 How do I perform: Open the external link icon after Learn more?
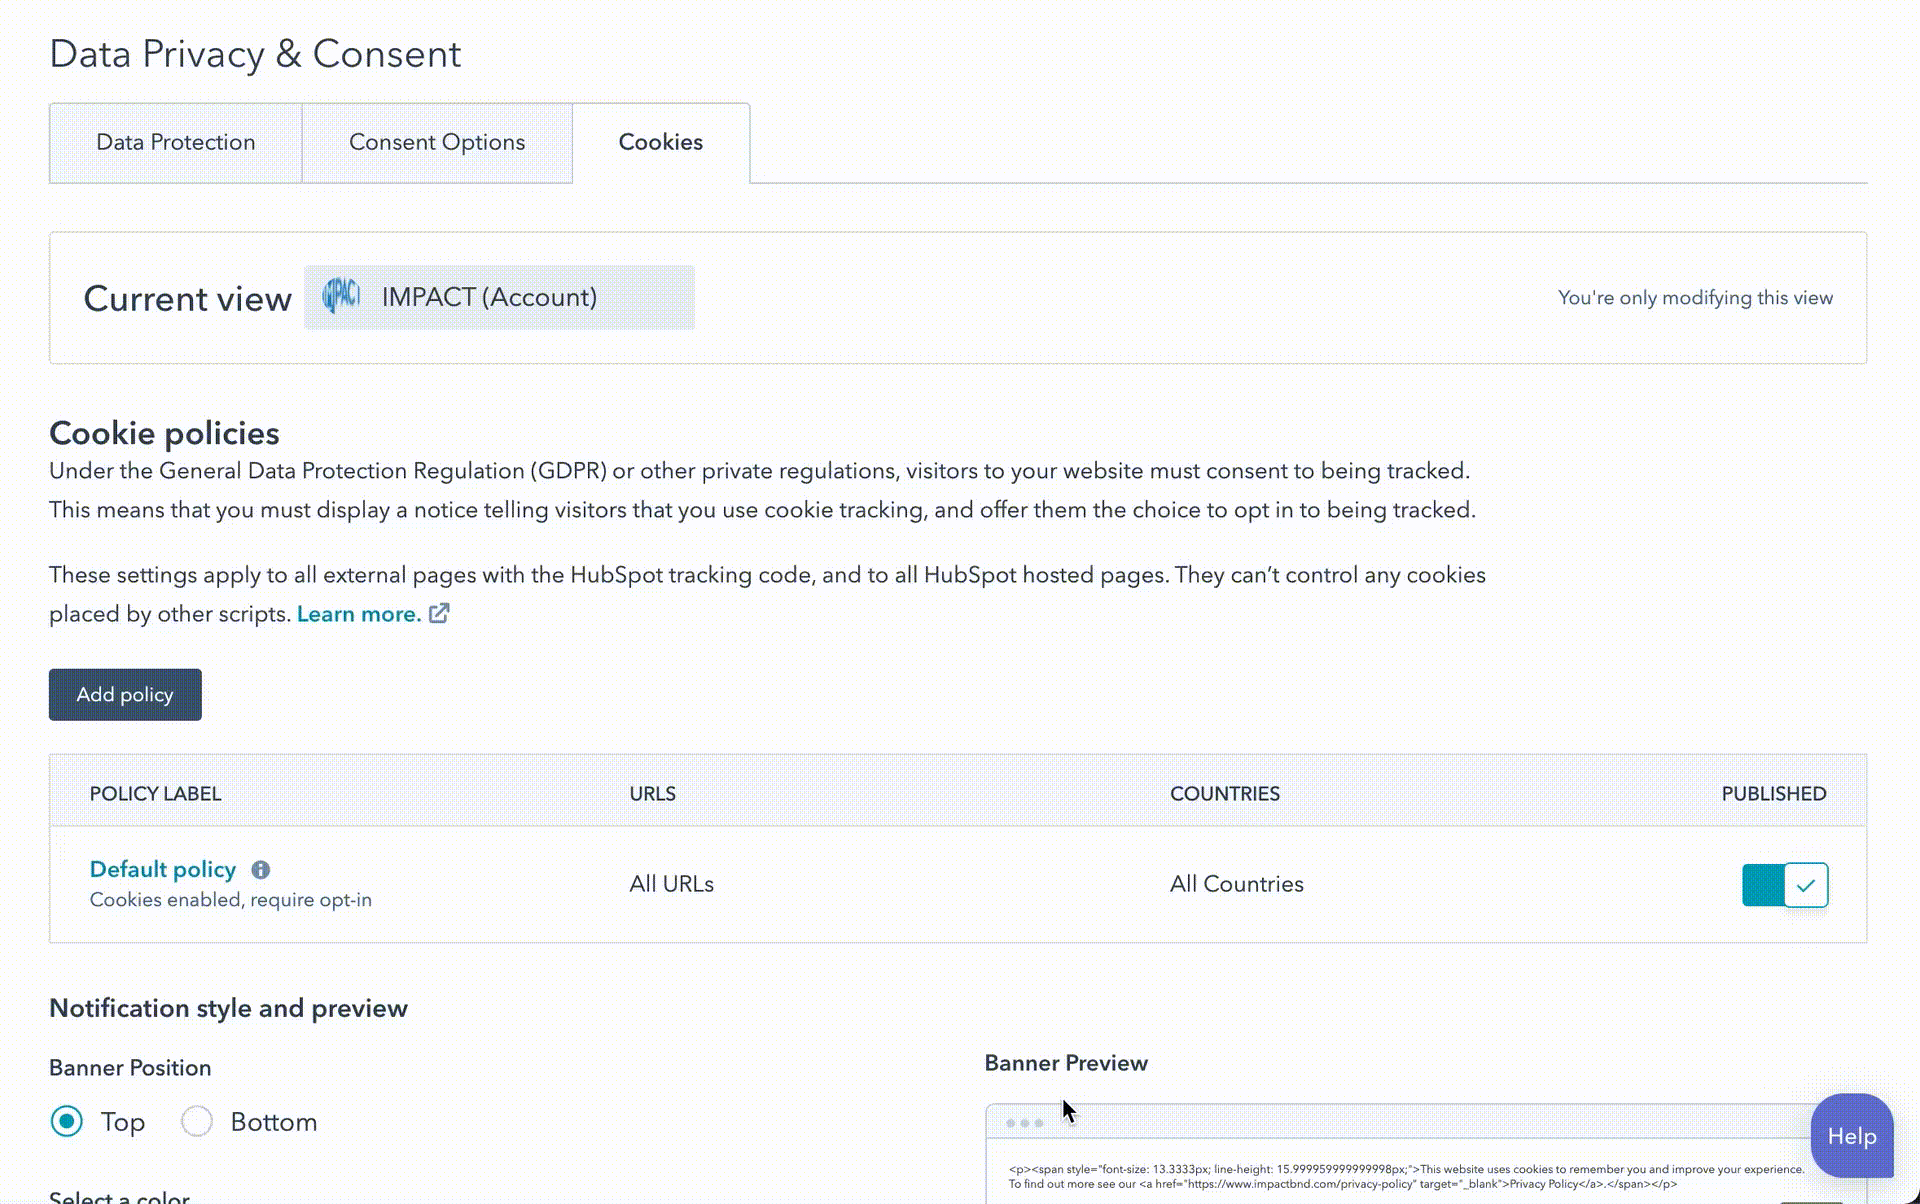coord(440,613)
